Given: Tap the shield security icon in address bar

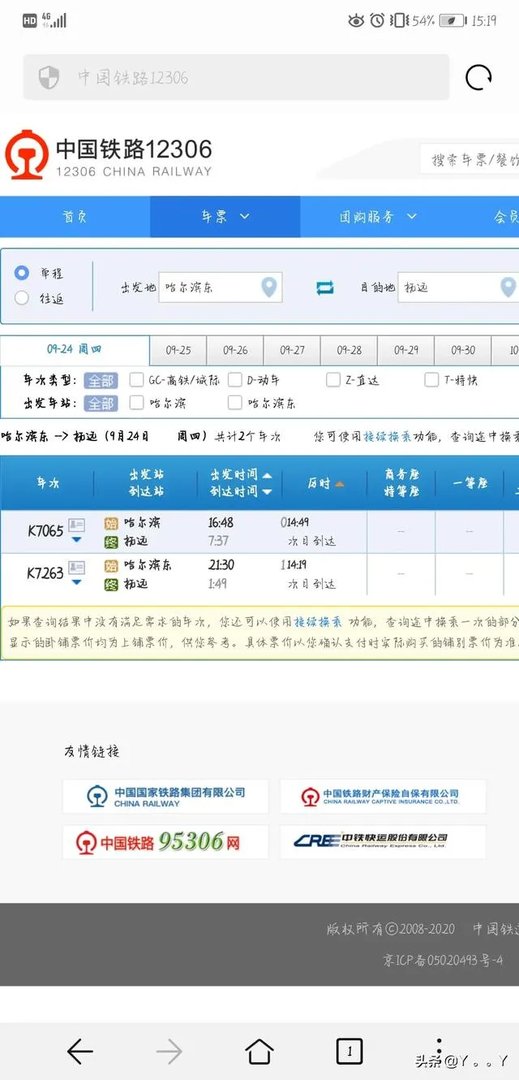Looking at the screenshot, I should pyautogui.click(x=48, y=77).
